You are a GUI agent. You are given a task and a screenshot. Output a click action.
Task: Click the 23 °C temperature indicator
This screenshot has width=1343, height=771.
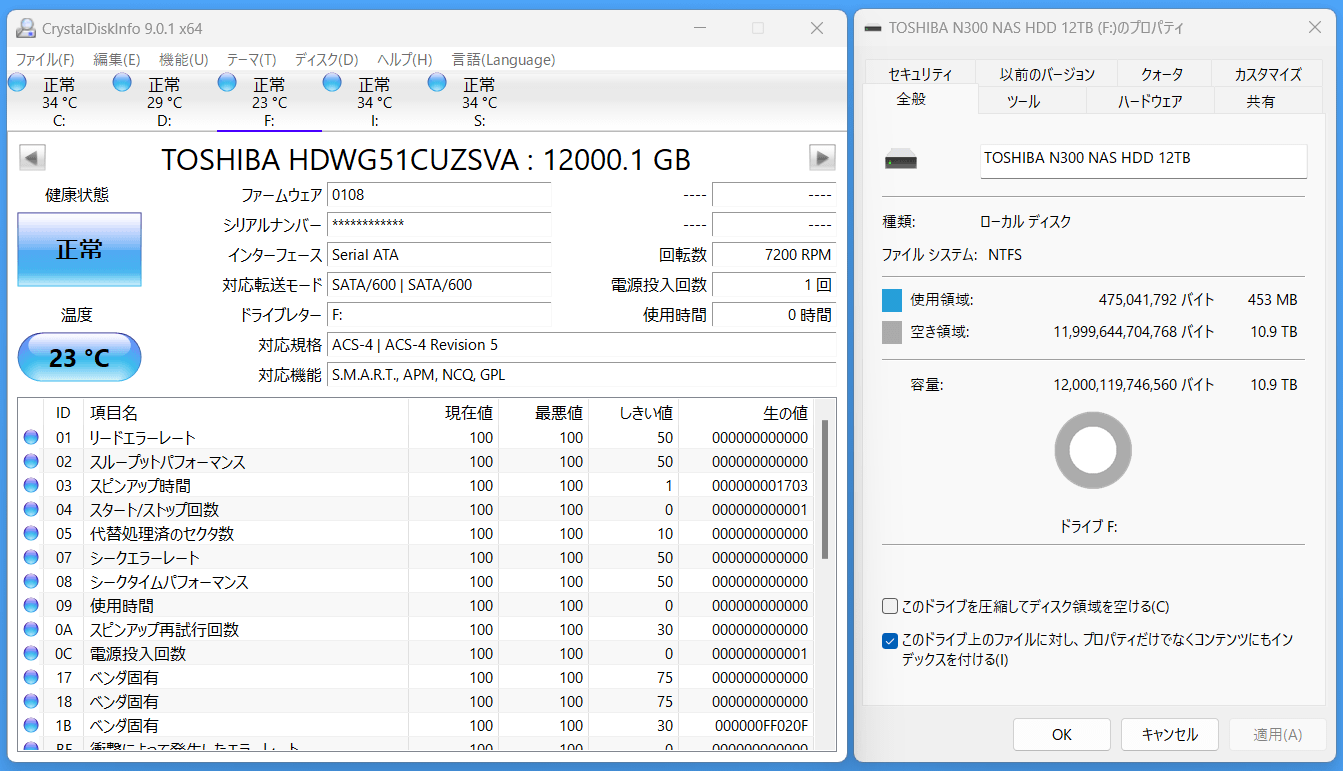pos(80,357)
